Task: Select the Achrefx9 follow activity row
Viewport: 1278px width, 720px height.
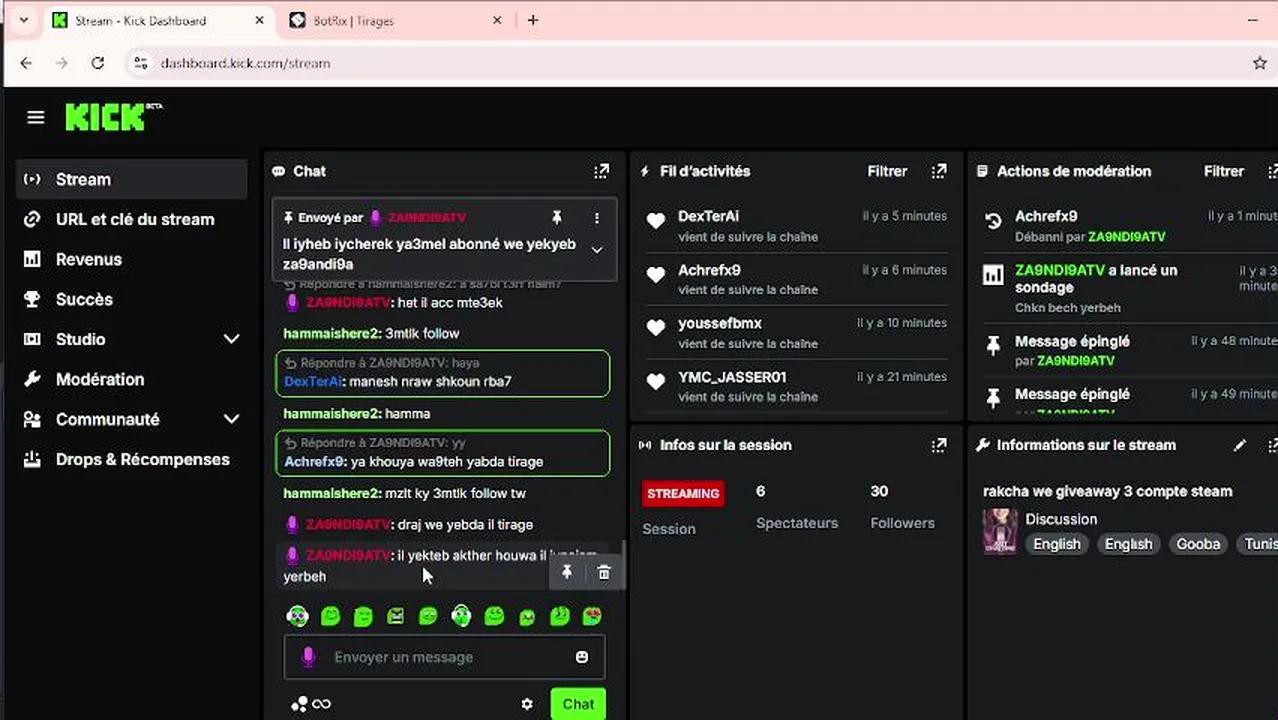Action: [x=796, y=279]
